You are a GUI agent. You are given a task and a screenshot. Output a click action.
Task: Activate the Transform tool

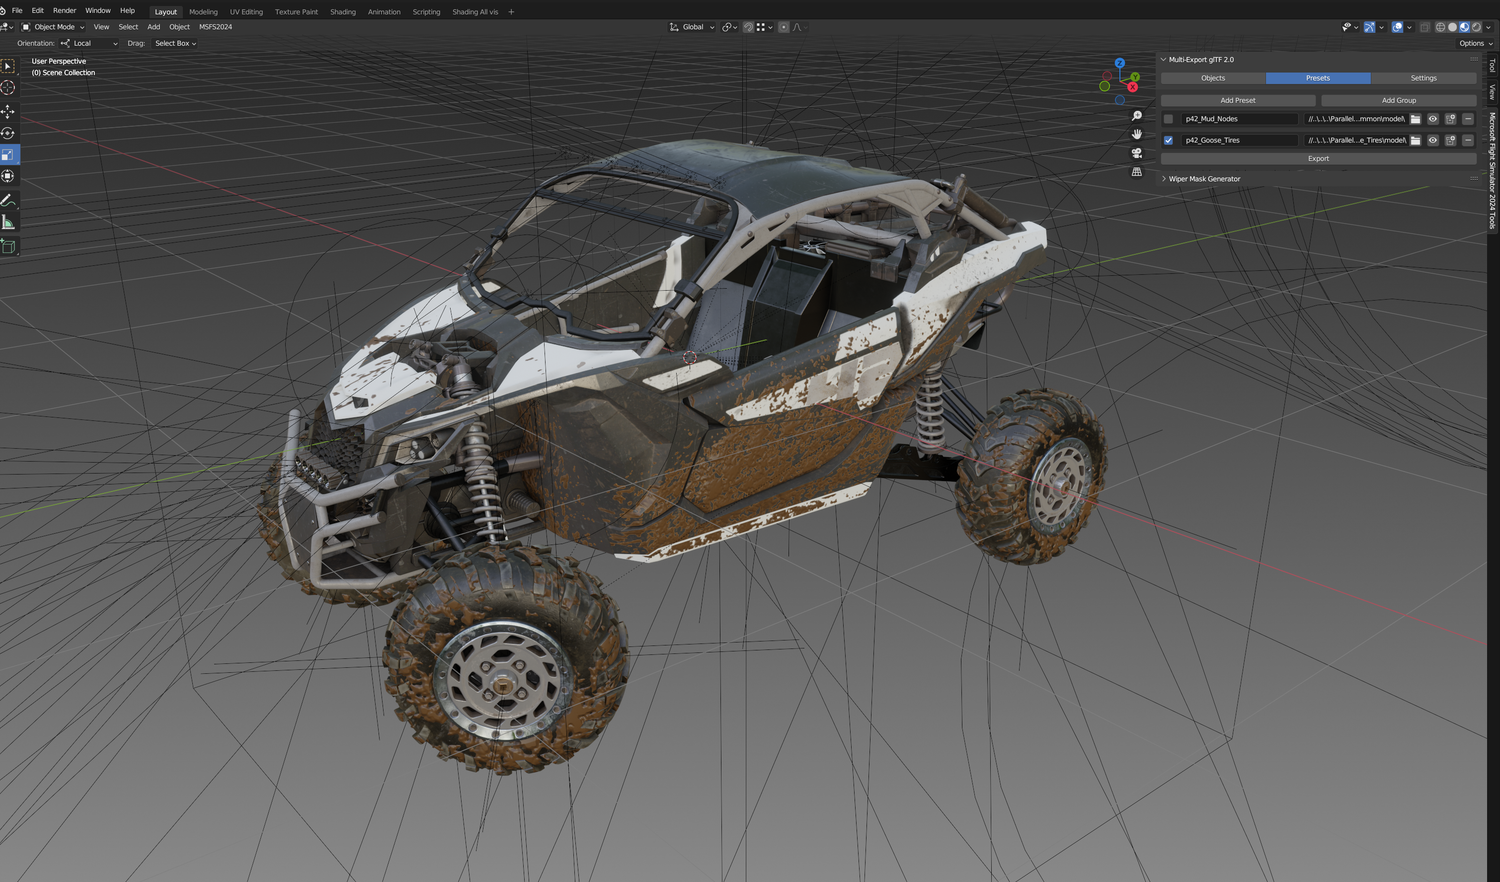tap(8, 177)
